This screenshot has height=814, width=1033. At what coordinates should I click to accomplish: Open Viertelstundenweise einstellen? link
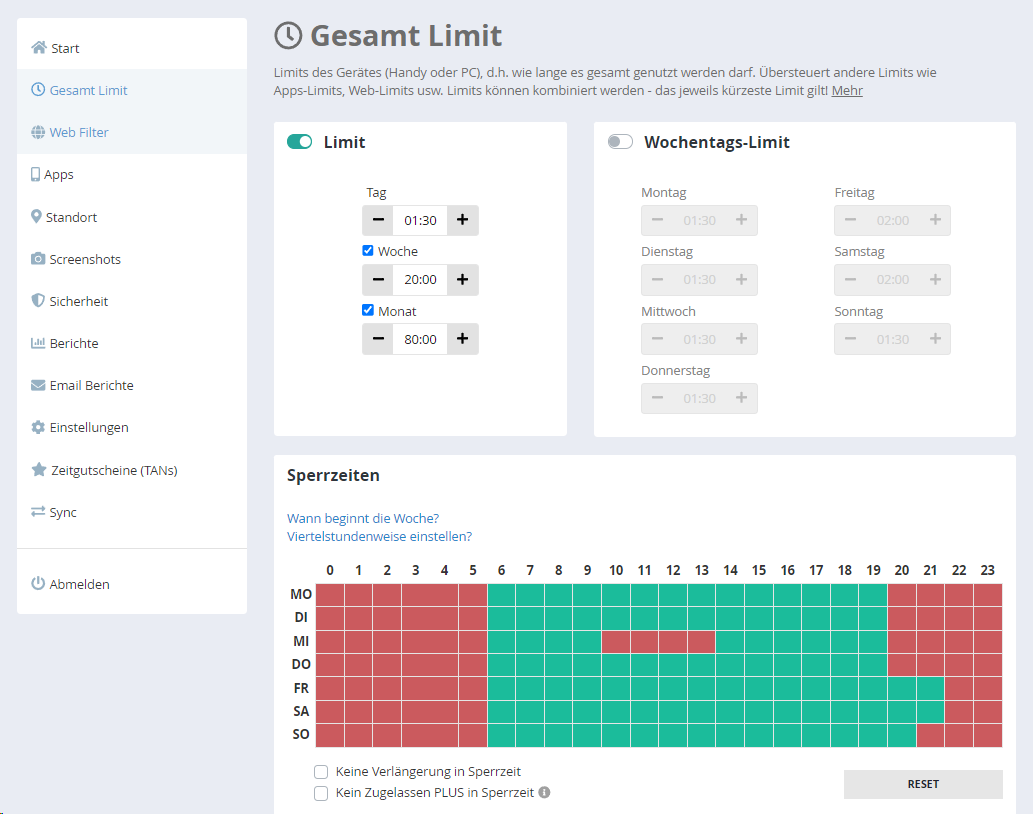379,536
